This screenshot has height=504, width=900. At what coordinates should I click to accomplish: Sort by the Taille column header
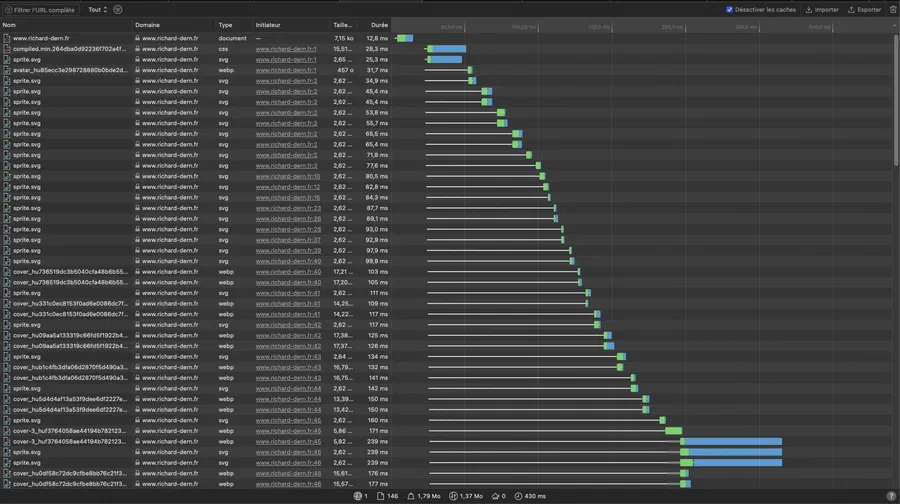(x=343, y=25)
